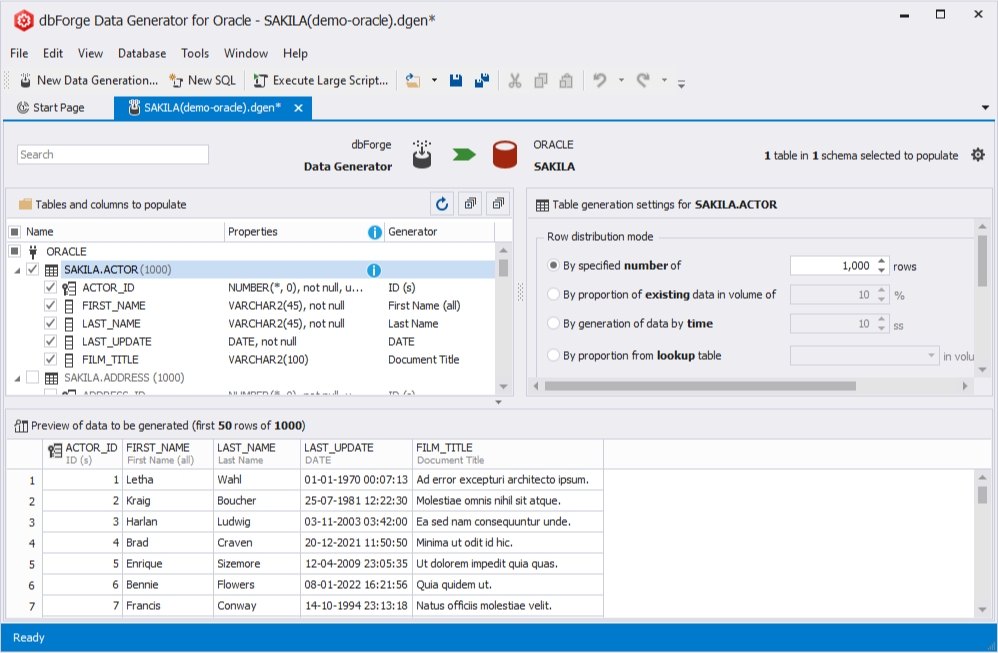Click the dbForge application logo icon

(24, 21)
